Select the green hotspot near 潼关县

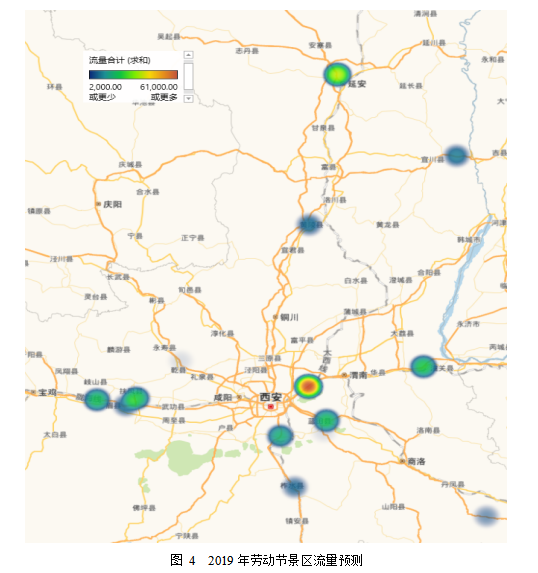pyautogui.click(x=423, y=366)
